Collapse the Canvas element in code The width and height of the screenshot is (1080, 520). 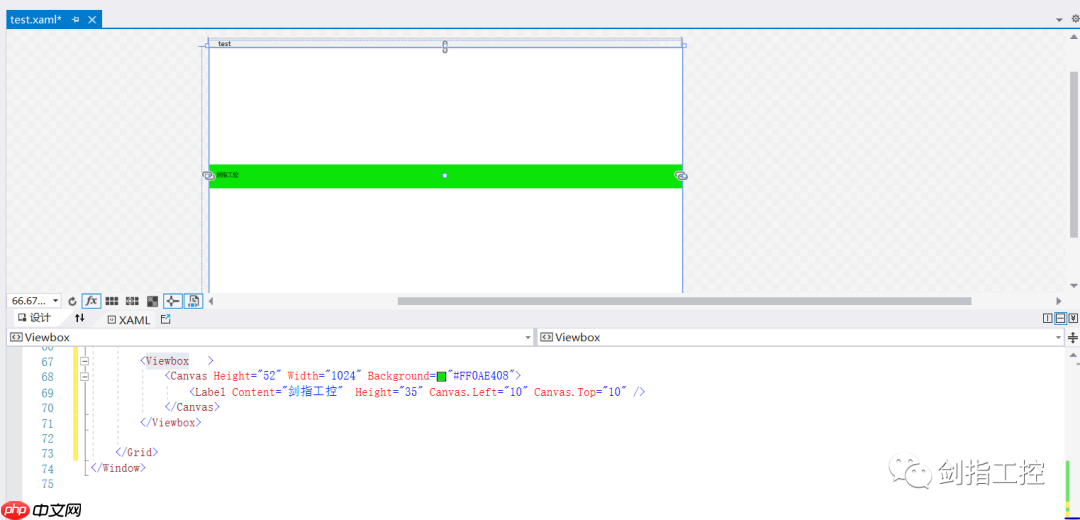[85, 377]
